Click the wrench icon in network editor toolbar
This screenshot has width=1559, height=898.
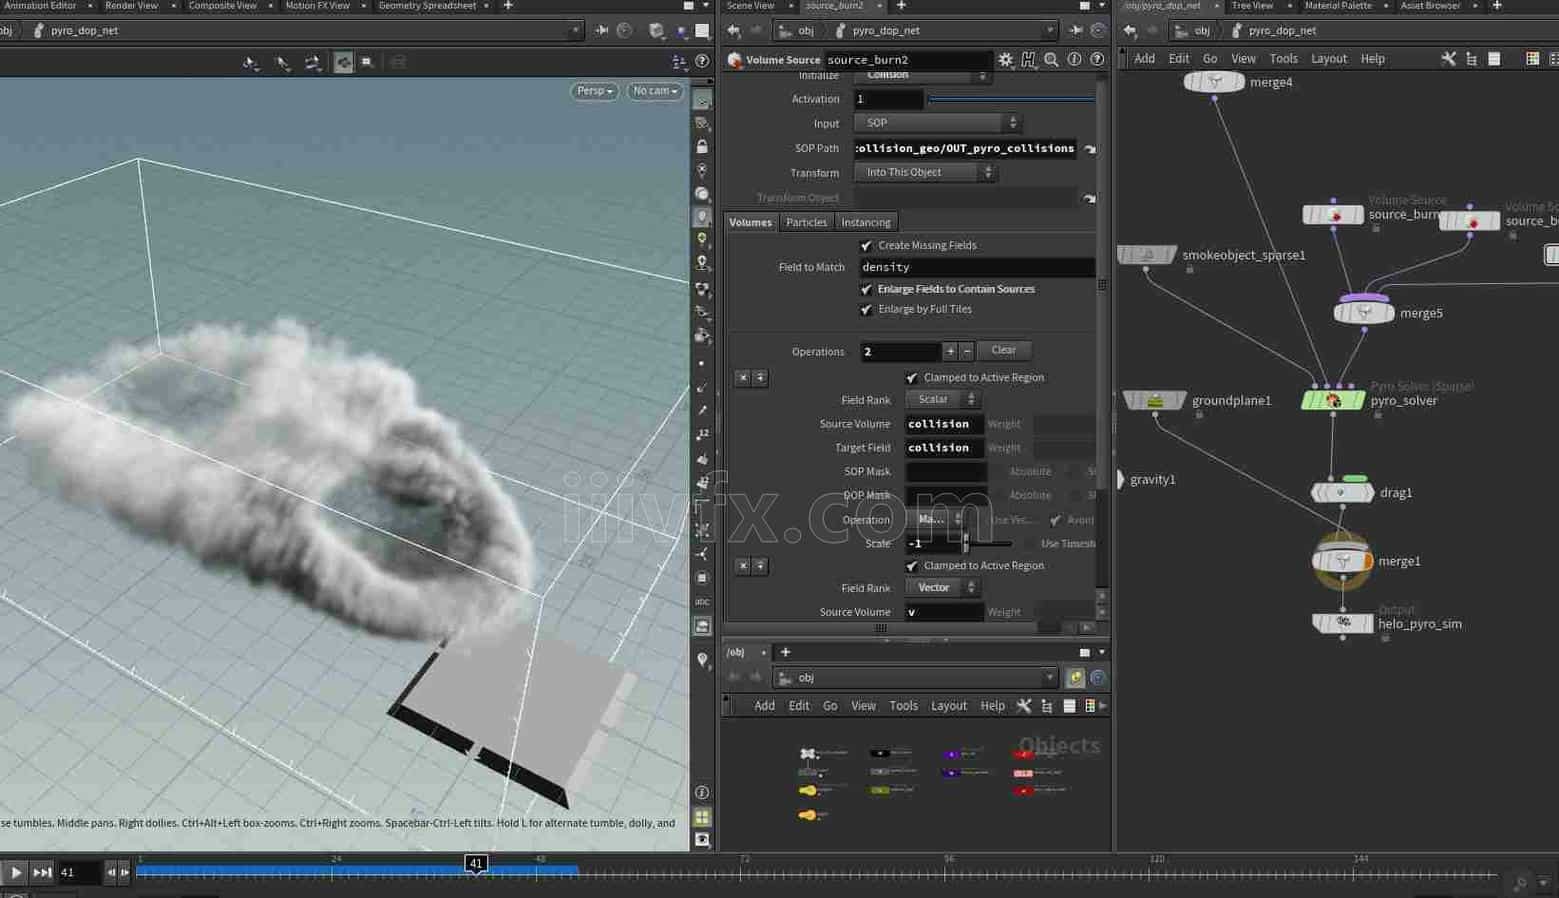click(x=1448, y=59)
